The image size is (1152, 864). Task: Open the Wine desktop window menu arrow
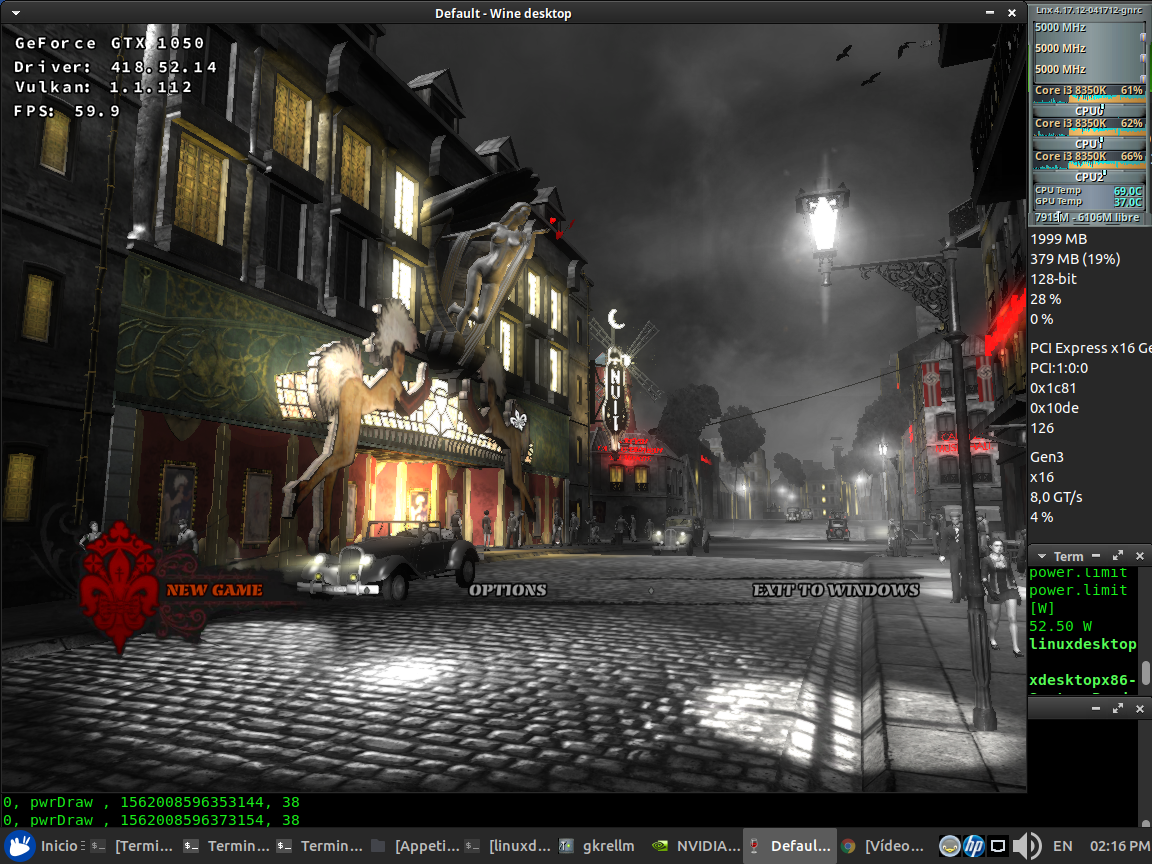click(x=15, y=12)
